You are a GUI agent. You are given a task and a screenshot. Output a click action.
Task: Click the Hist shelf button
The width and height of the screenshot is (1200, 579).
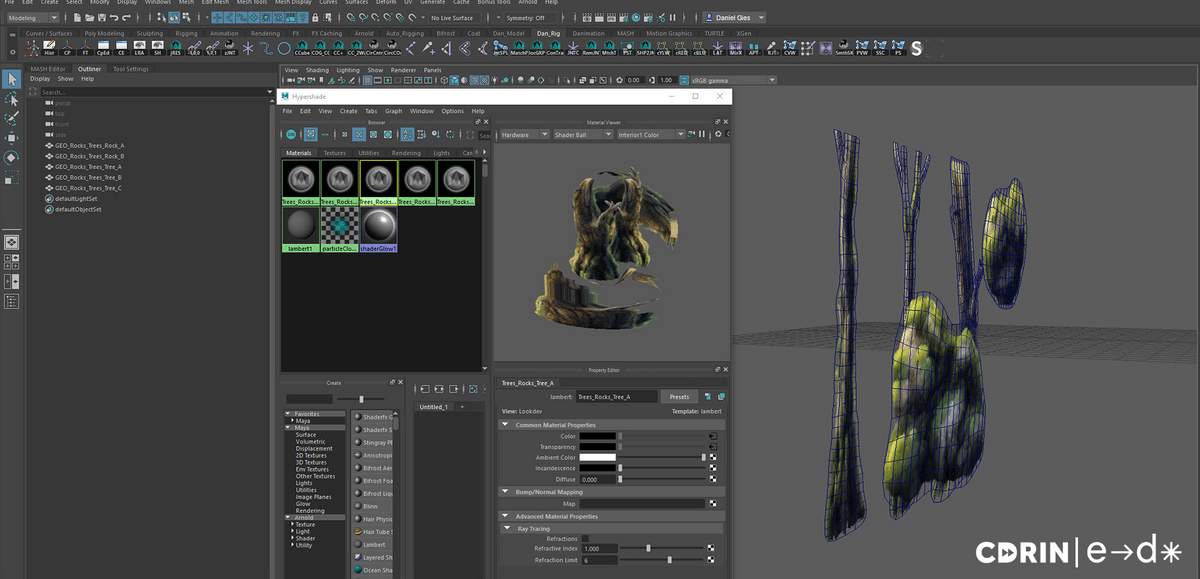[x=49, y=48]
